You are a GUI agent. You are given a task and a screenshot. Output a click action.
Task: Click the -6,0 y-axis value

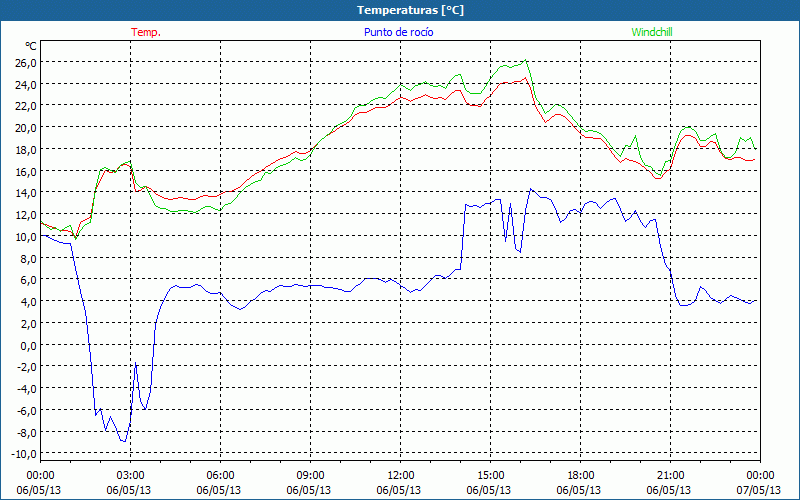pos(28,411)
